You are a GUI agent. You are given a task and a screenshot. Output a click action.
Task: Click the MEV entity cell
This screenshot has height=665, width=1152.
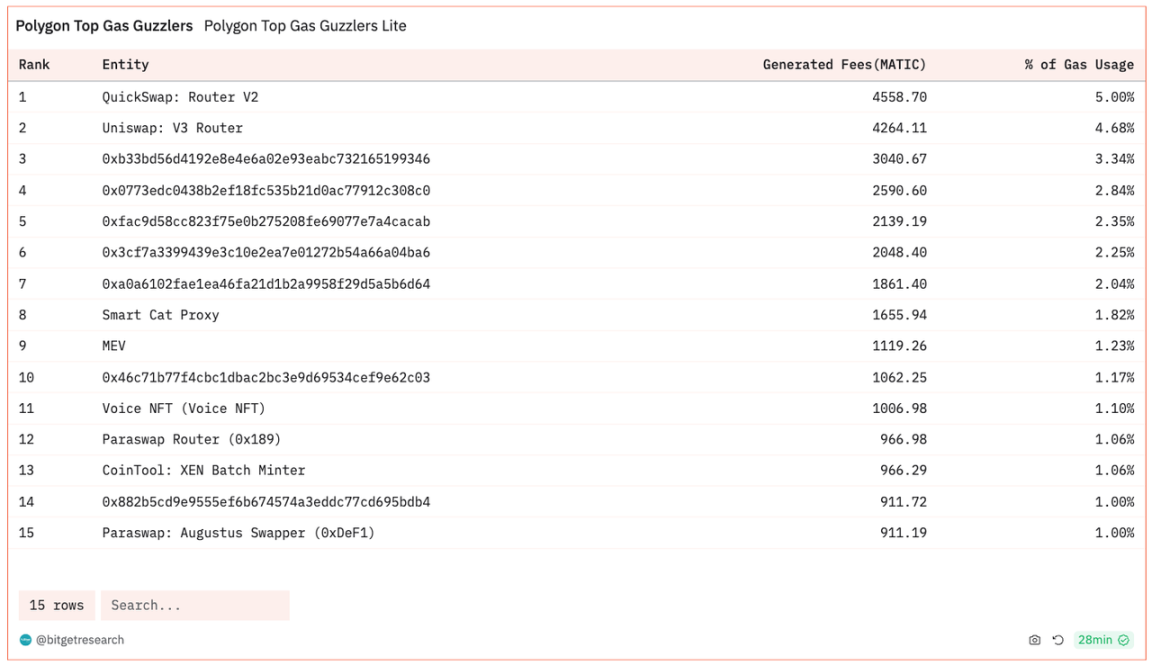pyautogui.click(x=114, y=346)
